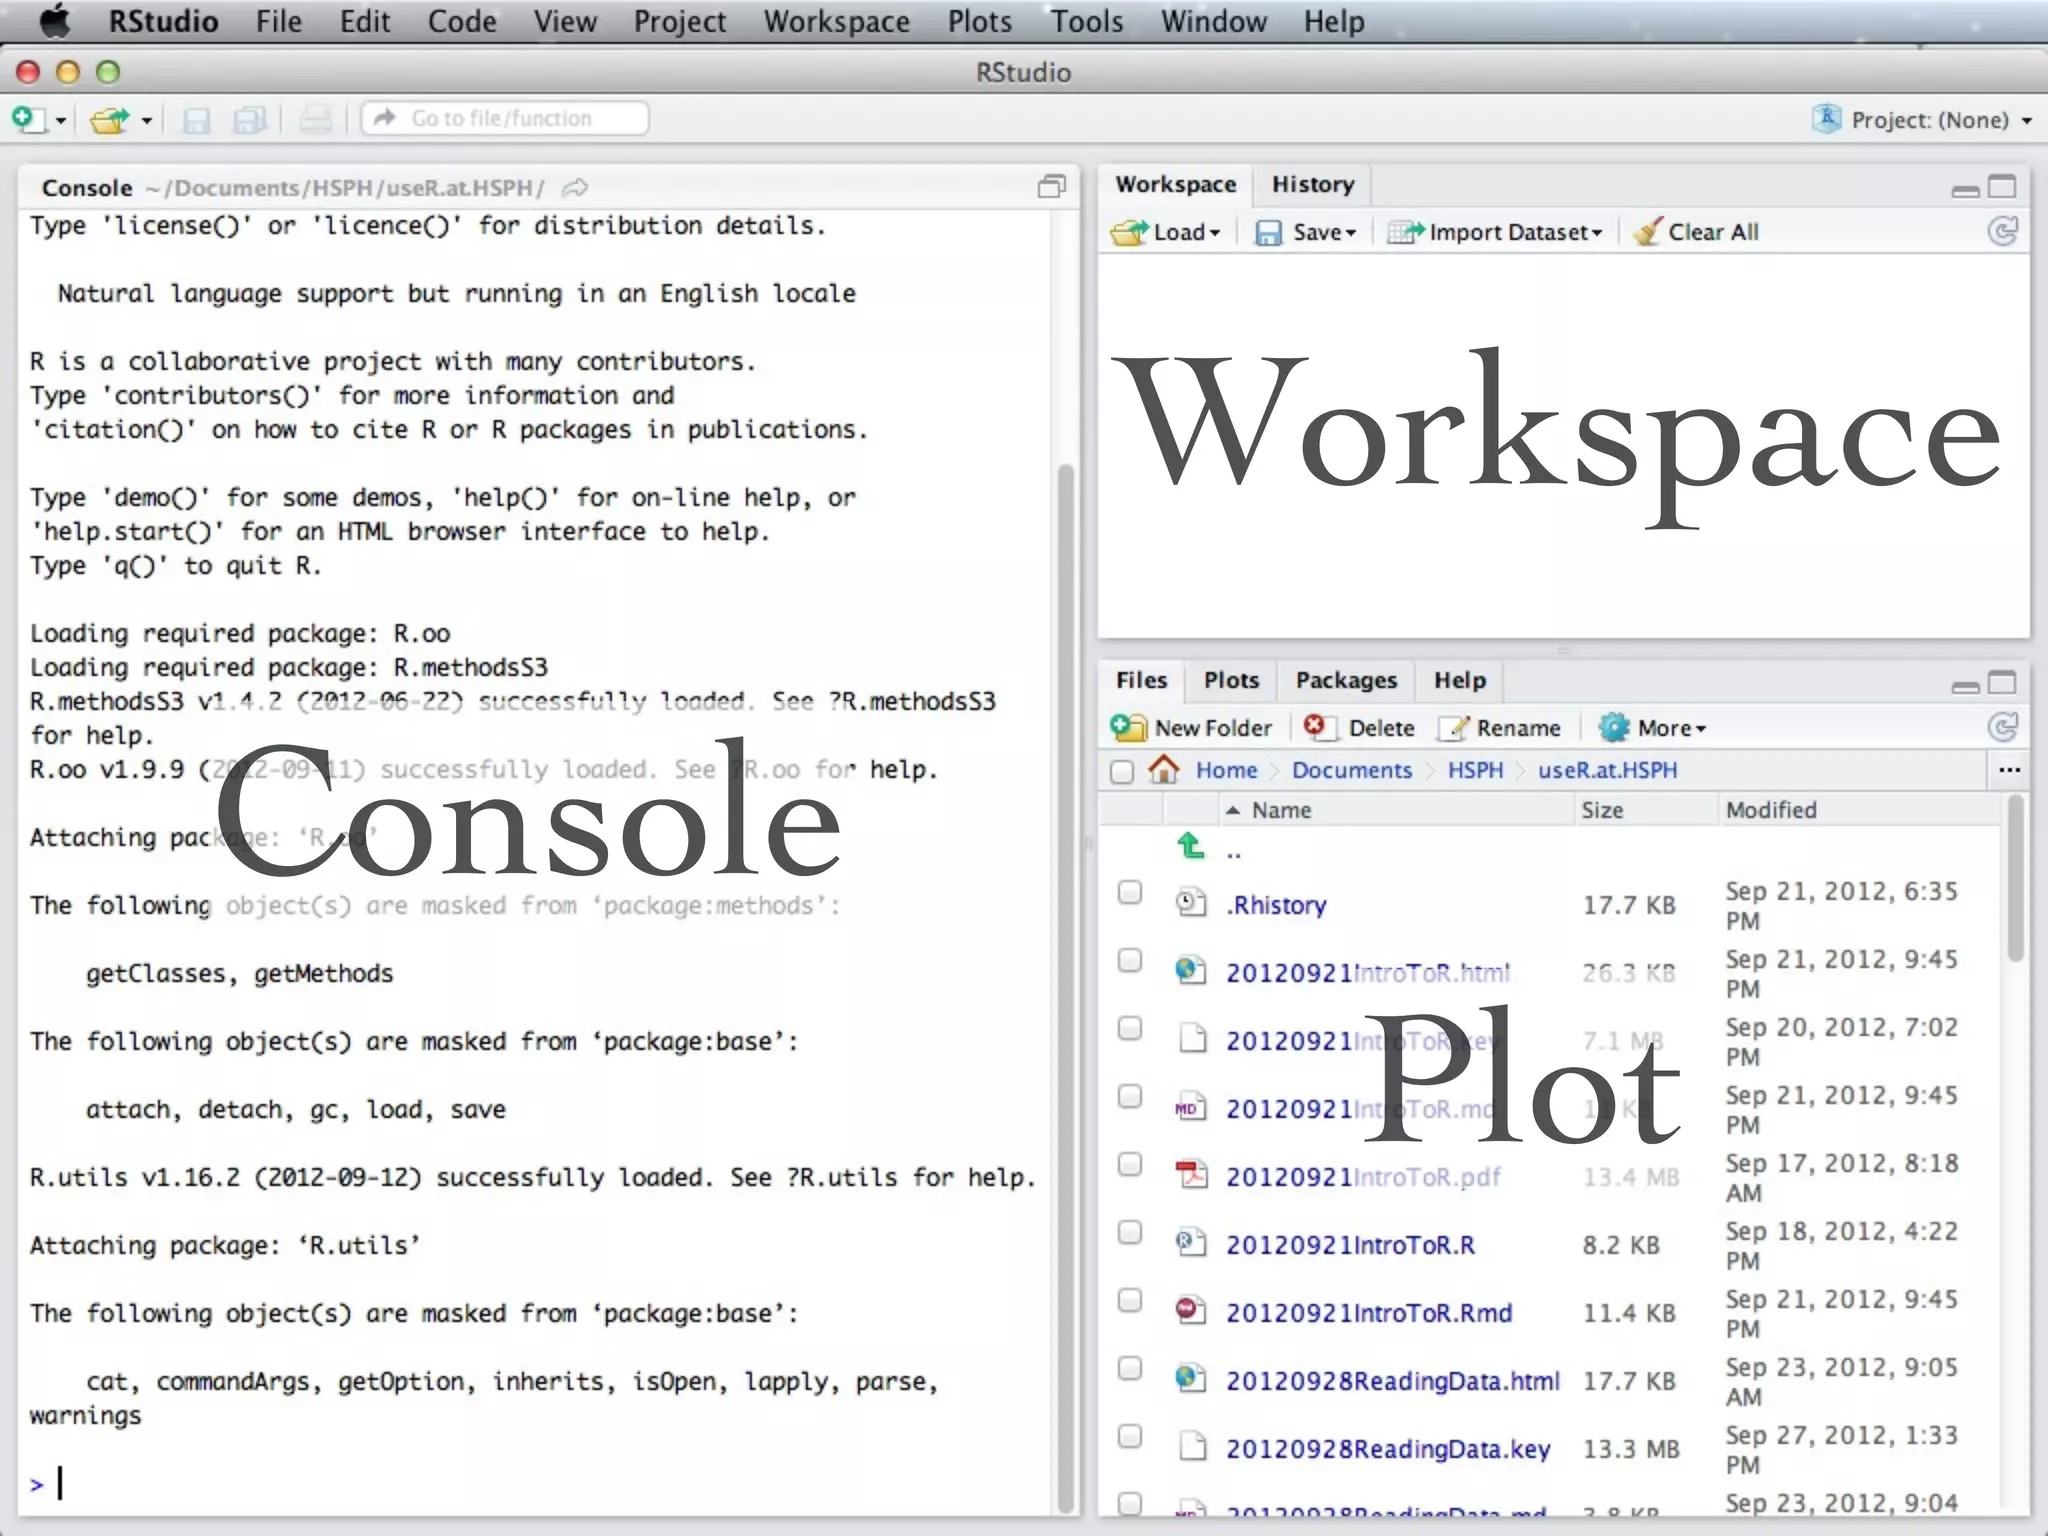This screenshot has width=2048, height=1536.
Task: Click the Open File folder icon
Action: tap(110, 120)
